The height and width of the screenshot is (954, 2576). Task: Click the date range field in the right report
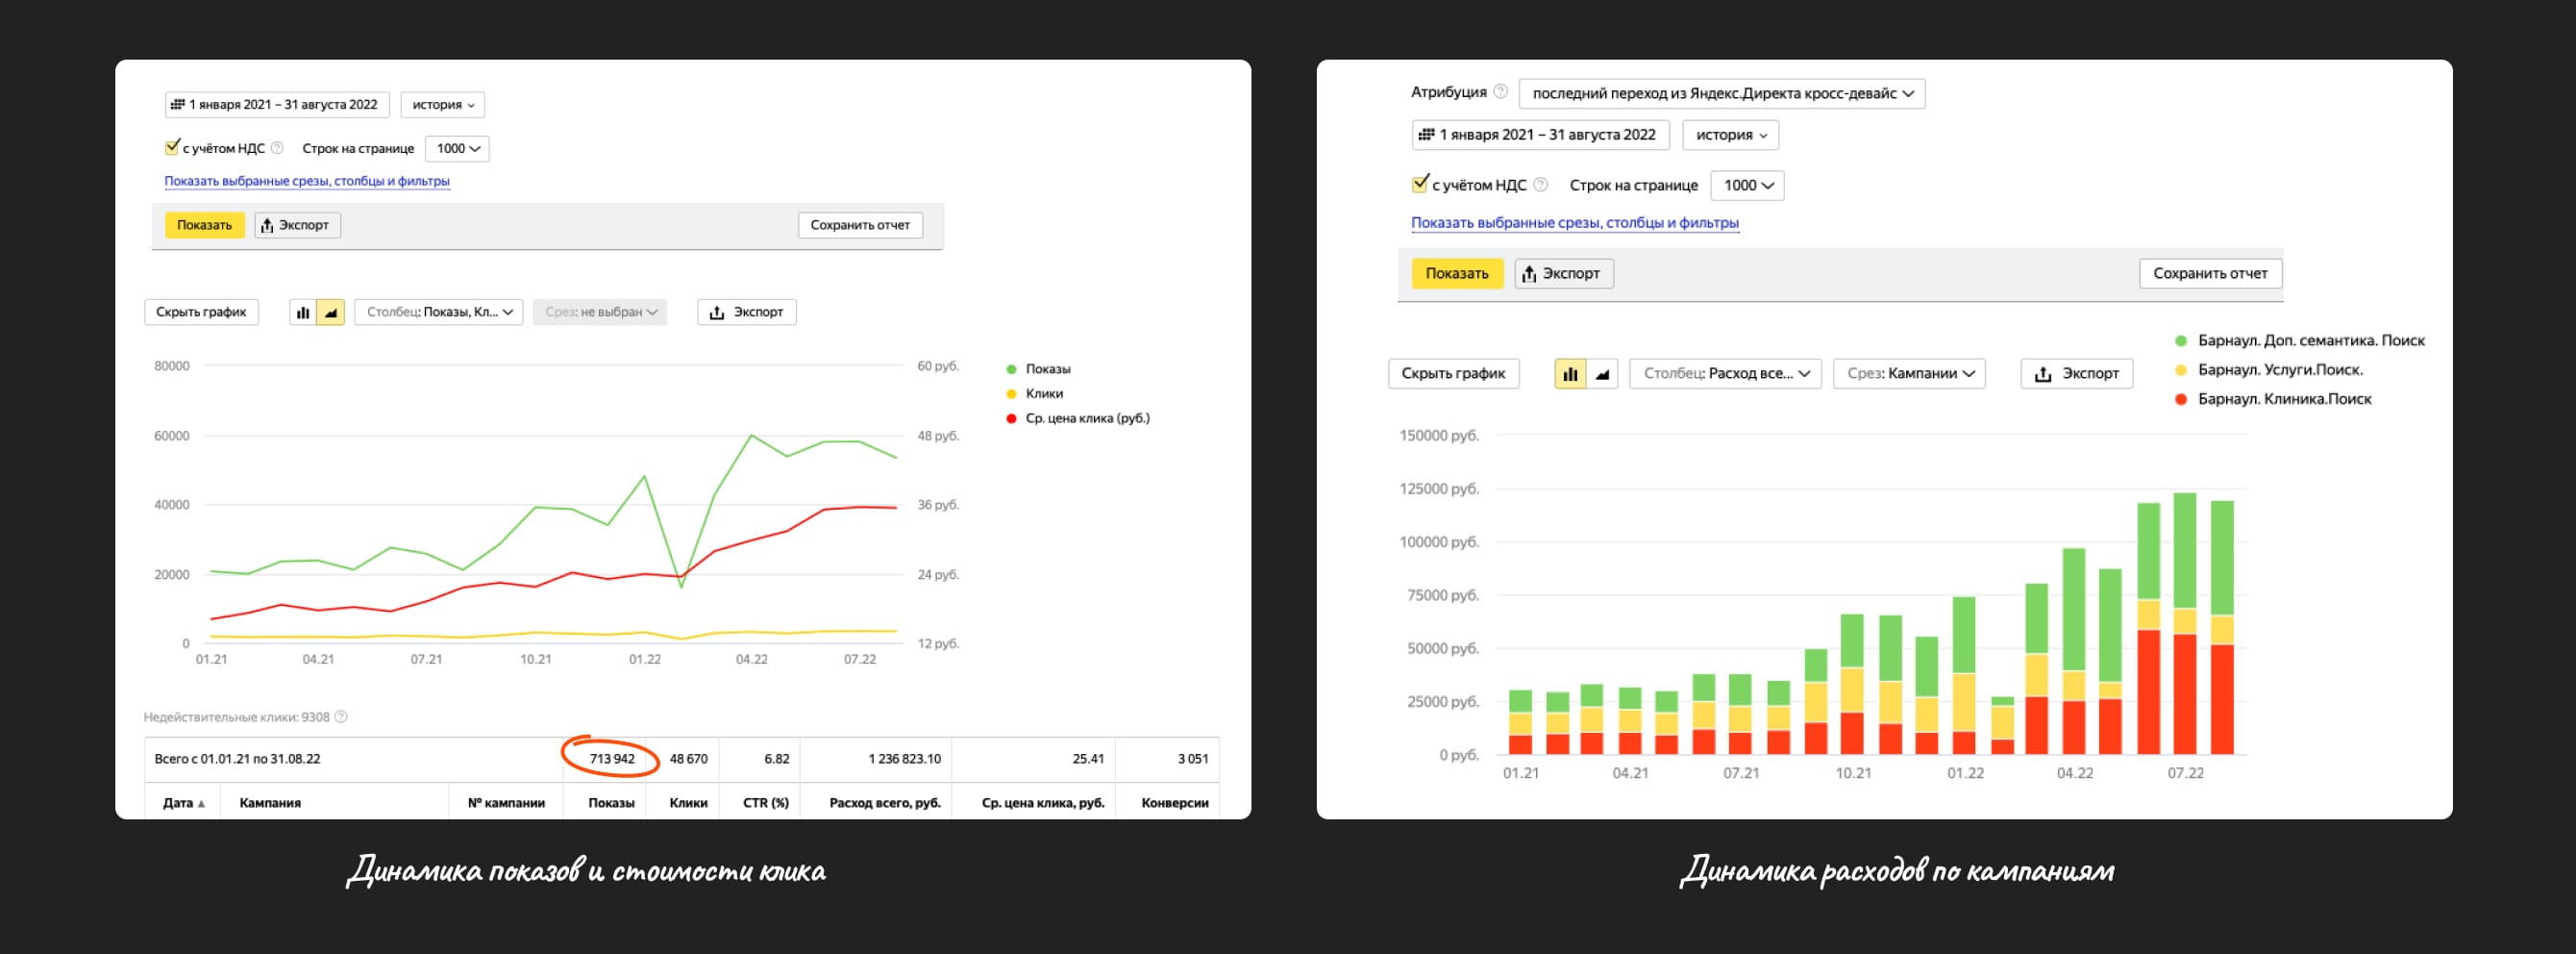[1540, 135]
